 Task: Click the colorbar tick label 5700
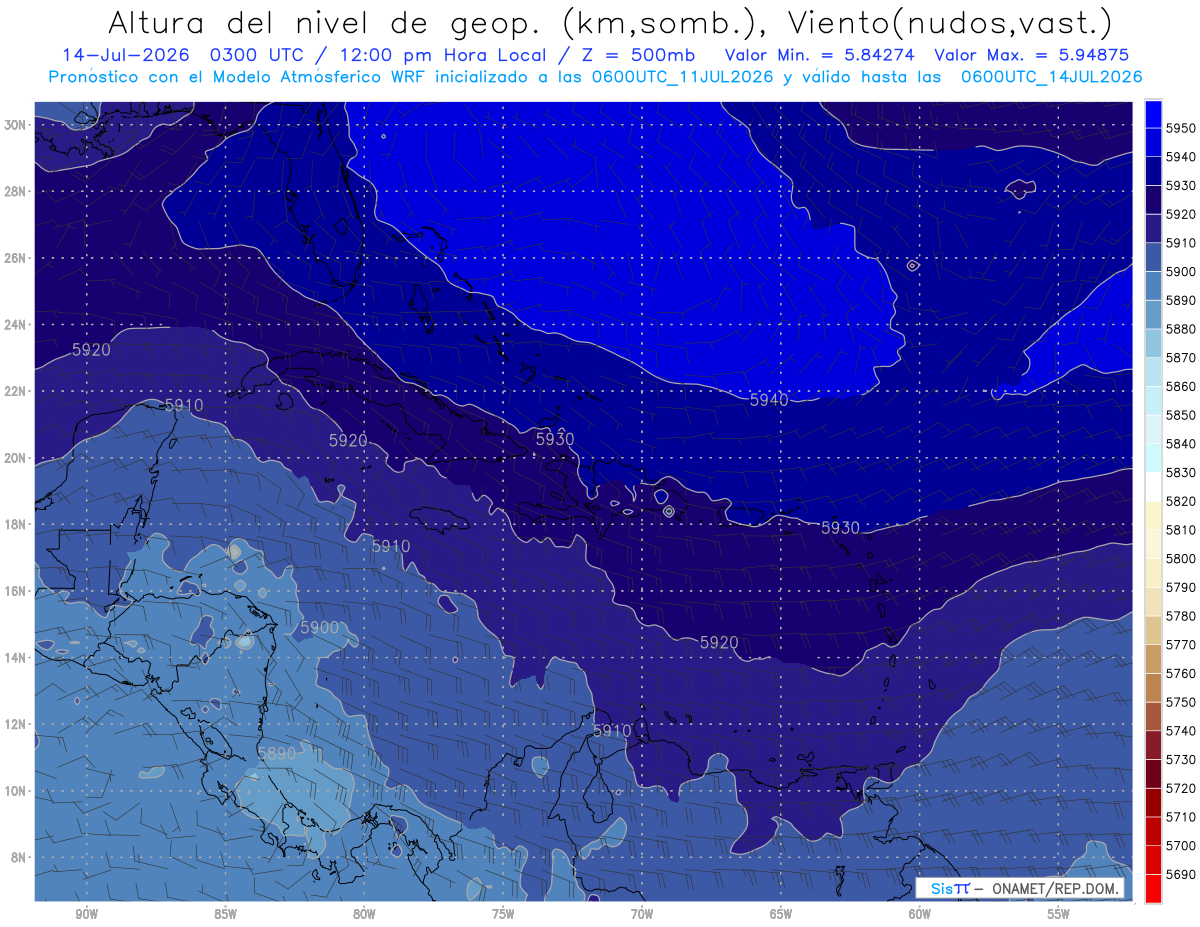(x=1181, y=845)
